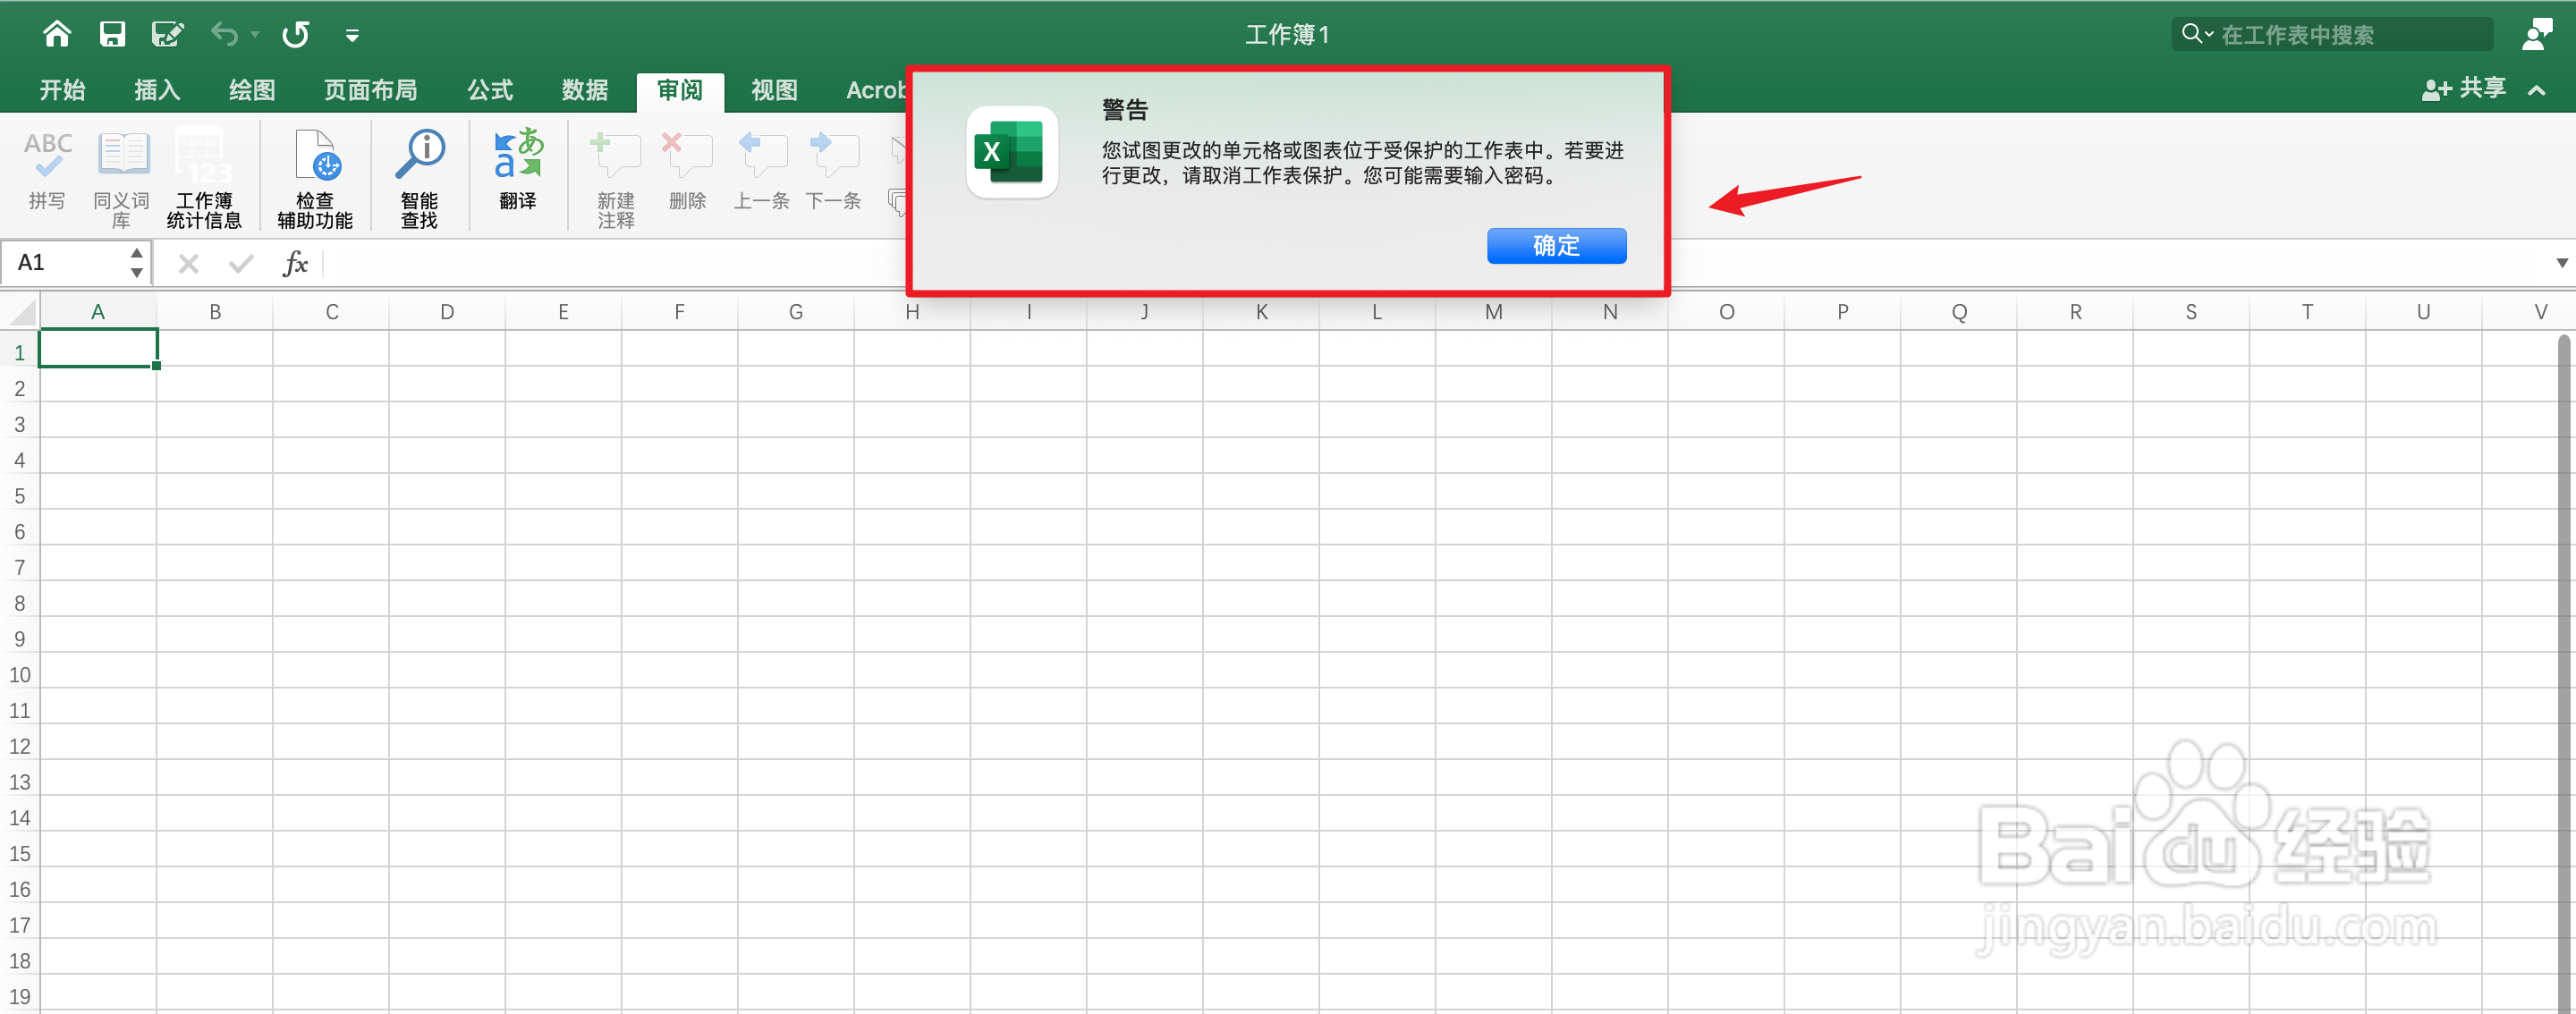
Task: Click the 共享 share button
Action: [2463, 89]
